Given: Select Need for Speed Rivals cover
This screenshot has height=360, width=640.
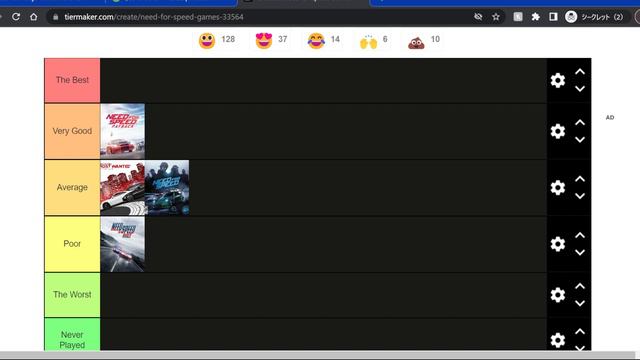Looking at the screenshot, I should [122, 244].
